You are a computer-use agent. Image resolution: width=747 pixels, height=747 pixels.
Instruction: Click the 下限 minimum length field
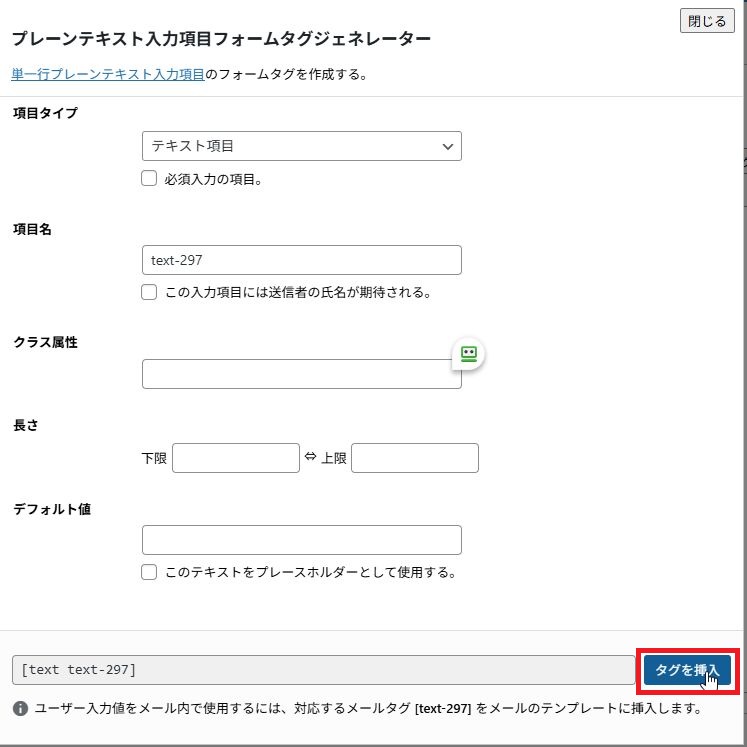[x=236, y=458]
